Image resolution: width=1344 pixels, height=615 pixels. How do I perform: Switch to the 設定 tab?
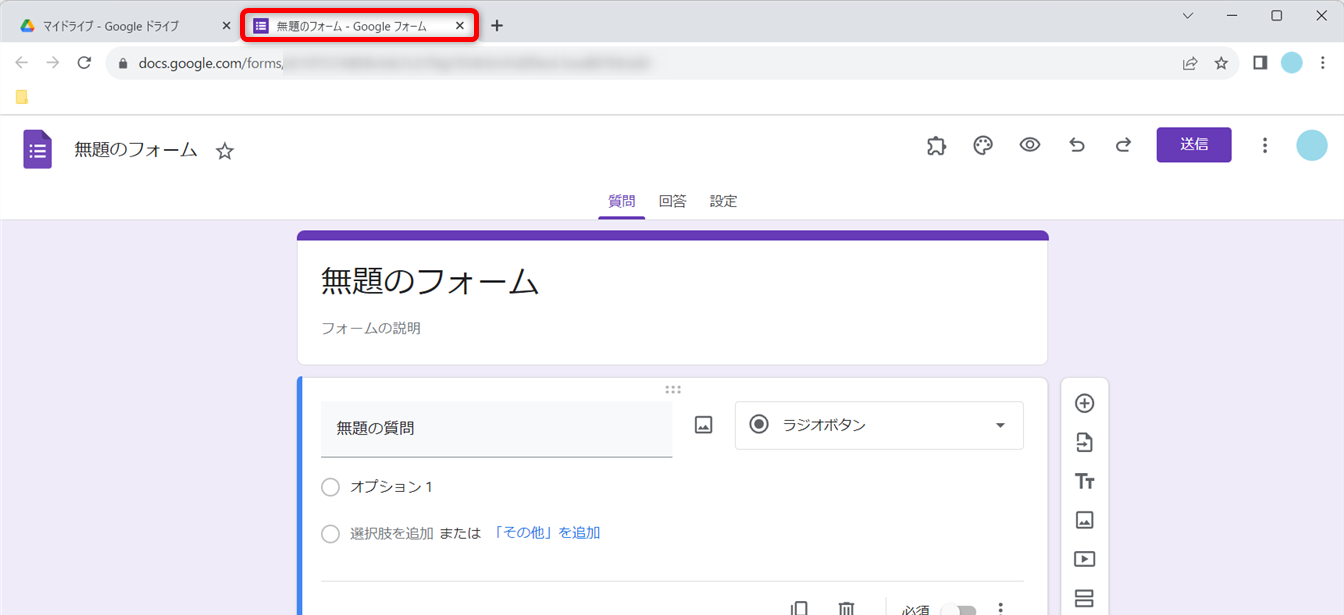[x=723, y=201]
